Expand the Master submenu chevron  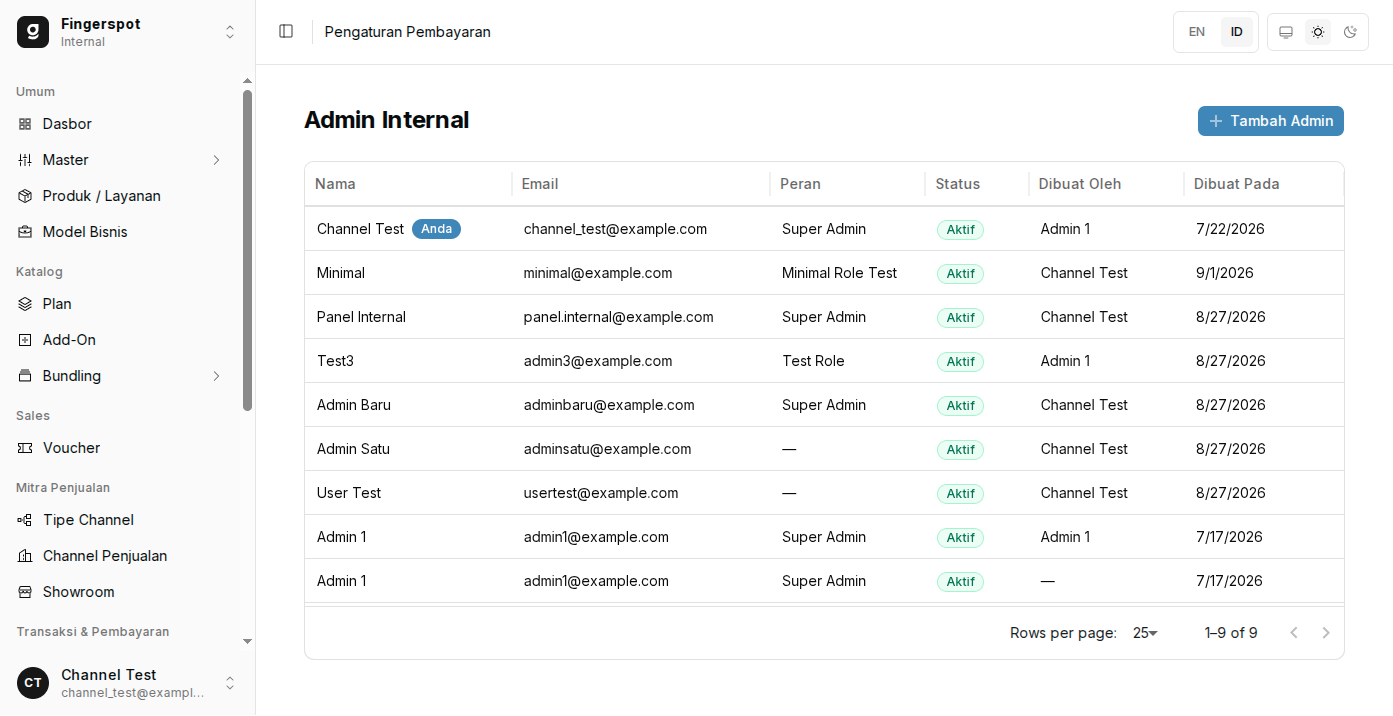tap(216, 160)
